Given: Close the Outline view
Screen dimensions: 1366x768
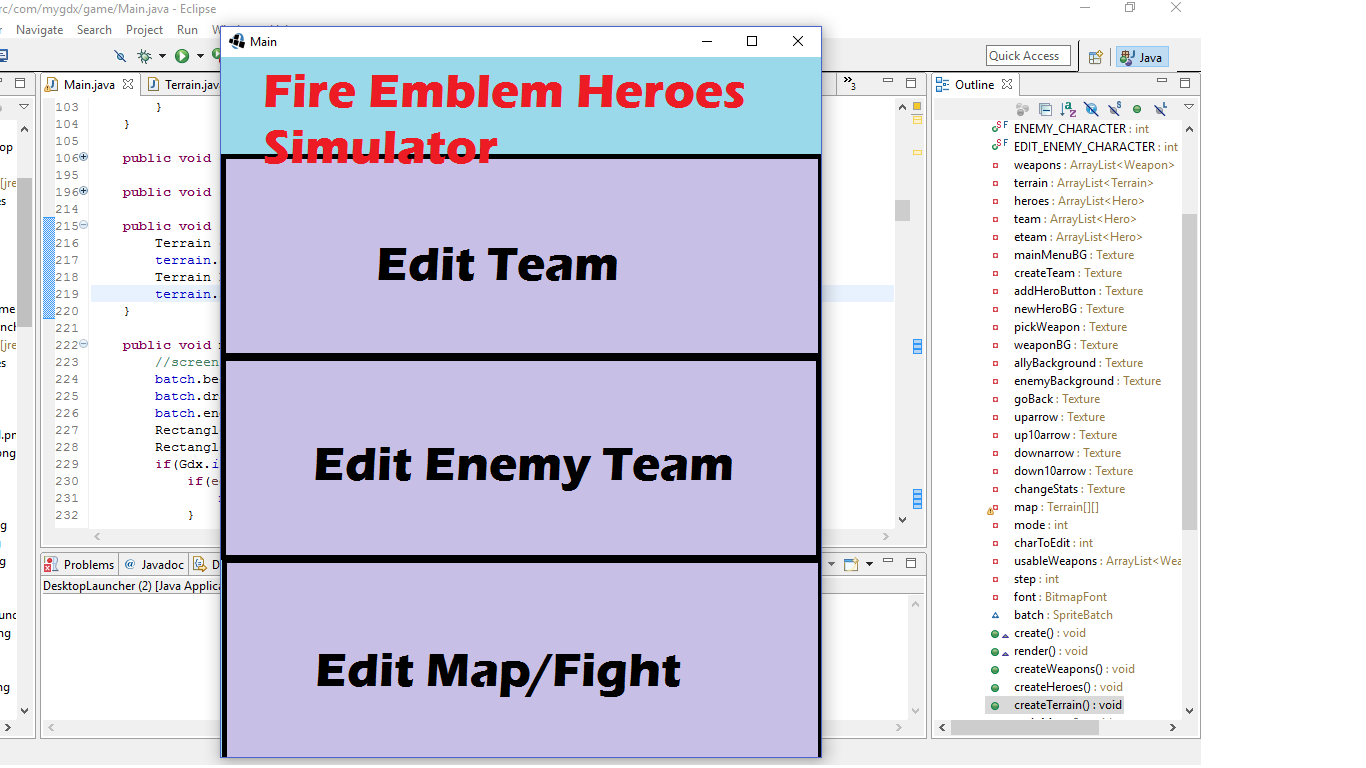Looking at the screenshot, I should point(1007,85).
